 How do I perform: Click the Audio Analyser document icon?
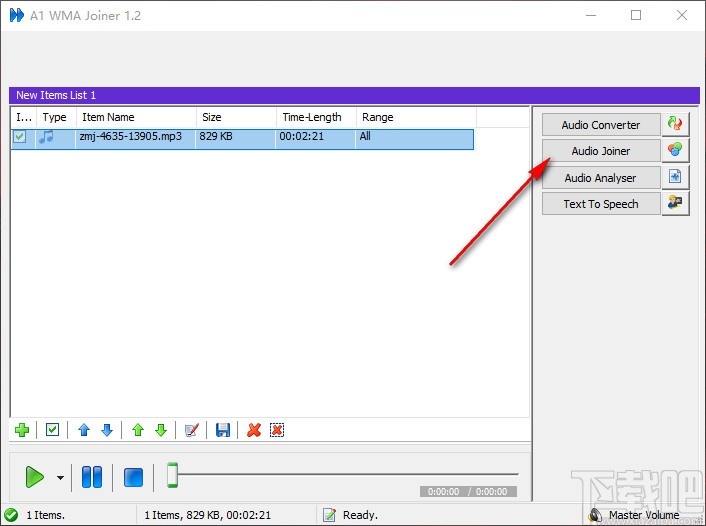click(675, 177)
